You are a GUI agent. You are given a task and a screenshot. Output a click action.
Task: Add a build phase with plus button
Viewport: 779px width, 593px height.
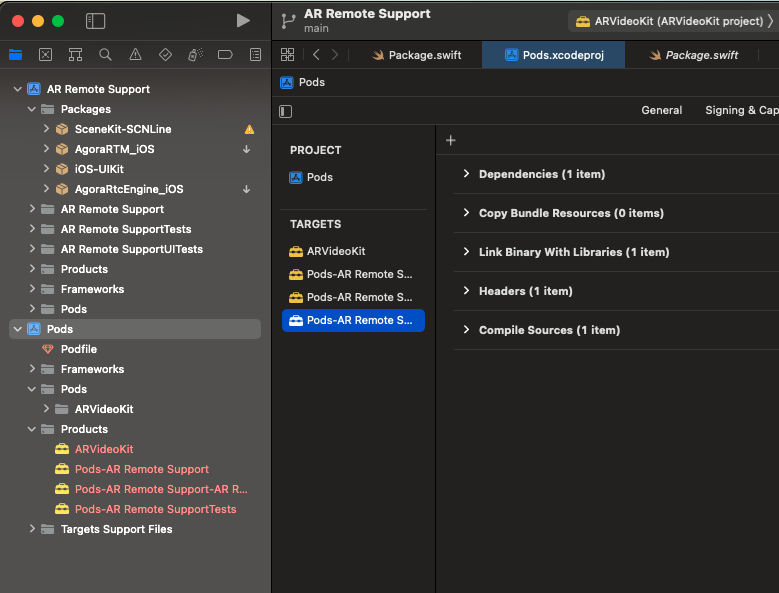[x=451, y=141]
